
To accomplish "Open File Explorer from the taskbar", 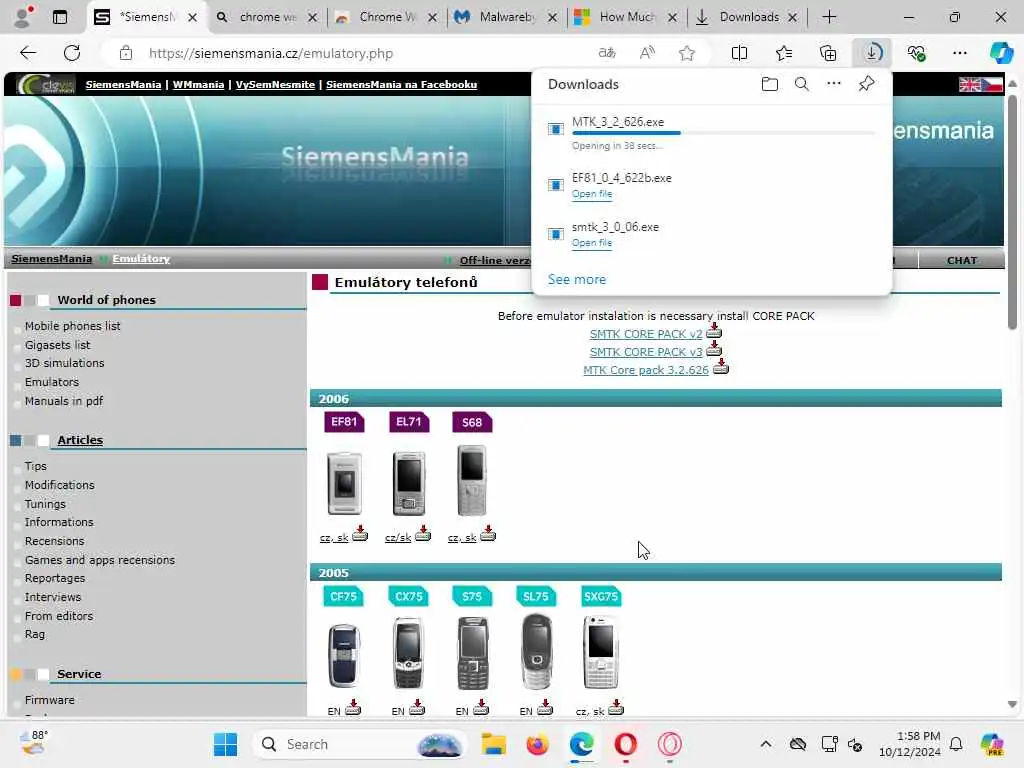I will (x=494, y=744).
